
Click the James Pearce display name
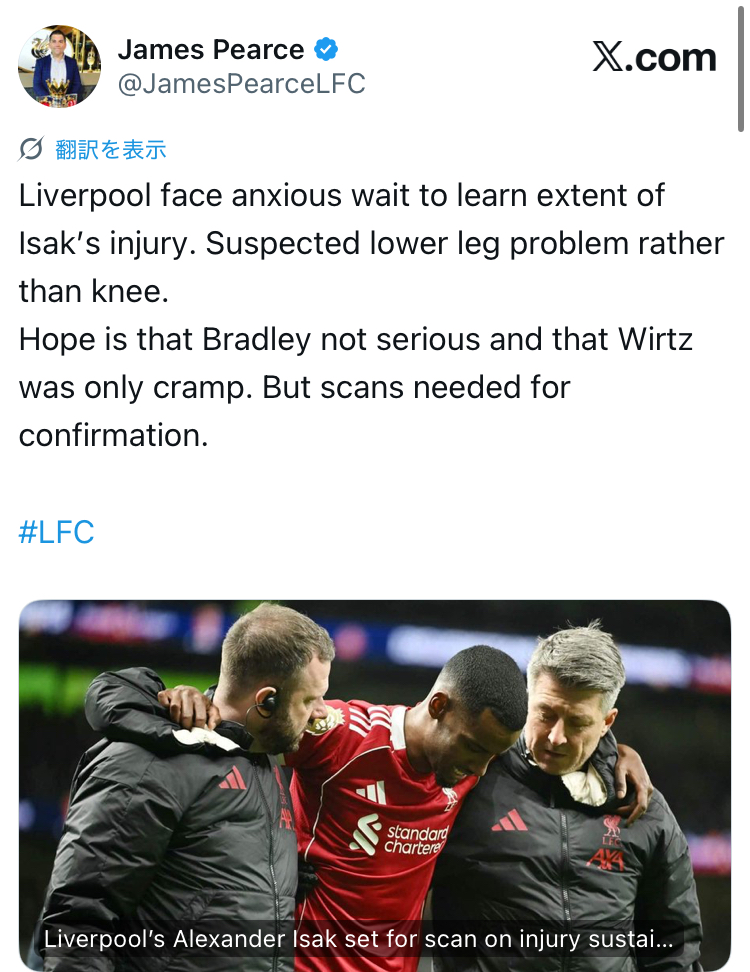coord(211,50)
